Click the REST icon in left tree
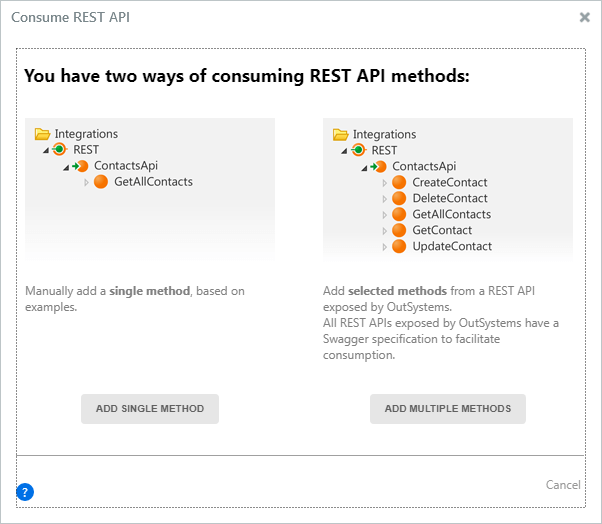The height and width of the screenshot is (524, 602). coord(60,150)
